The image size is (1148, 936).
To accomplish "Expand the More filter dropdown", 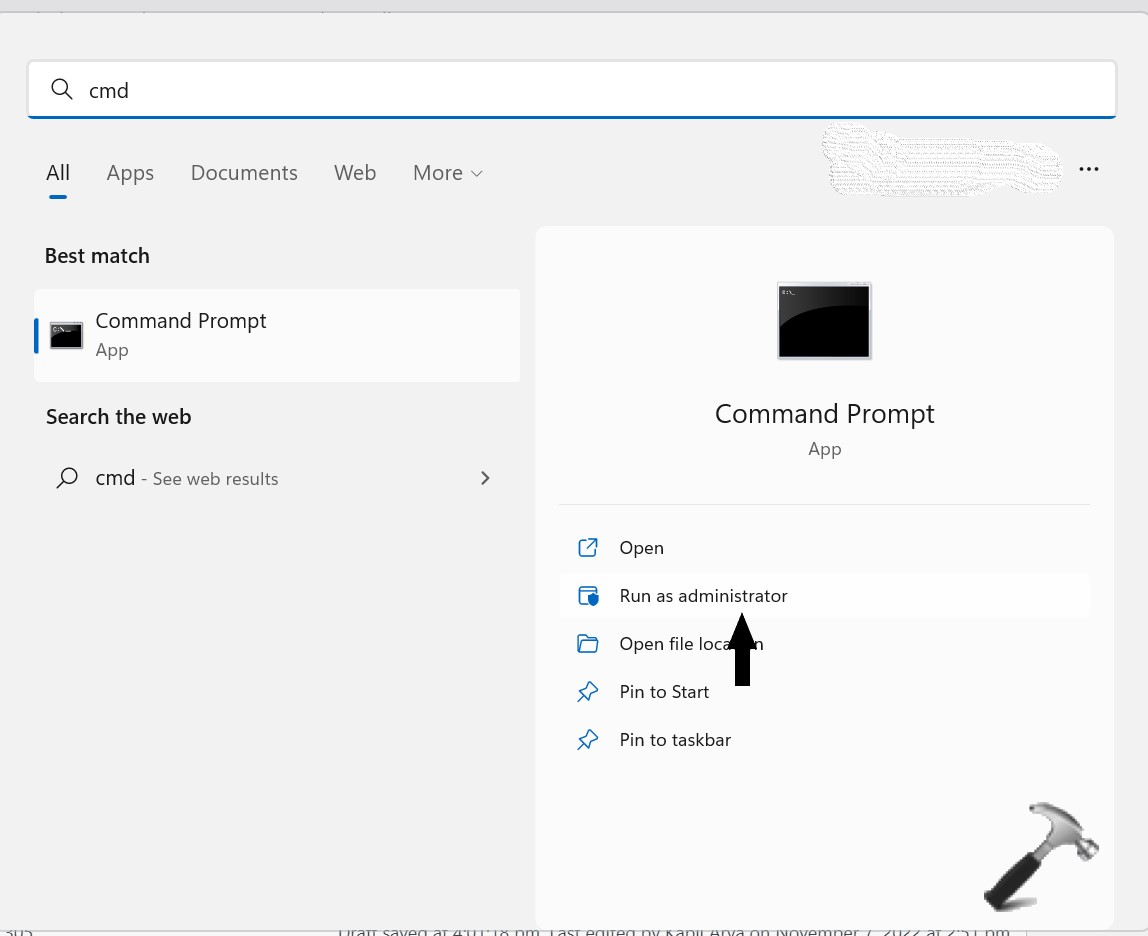I will (x=448, y=173).
